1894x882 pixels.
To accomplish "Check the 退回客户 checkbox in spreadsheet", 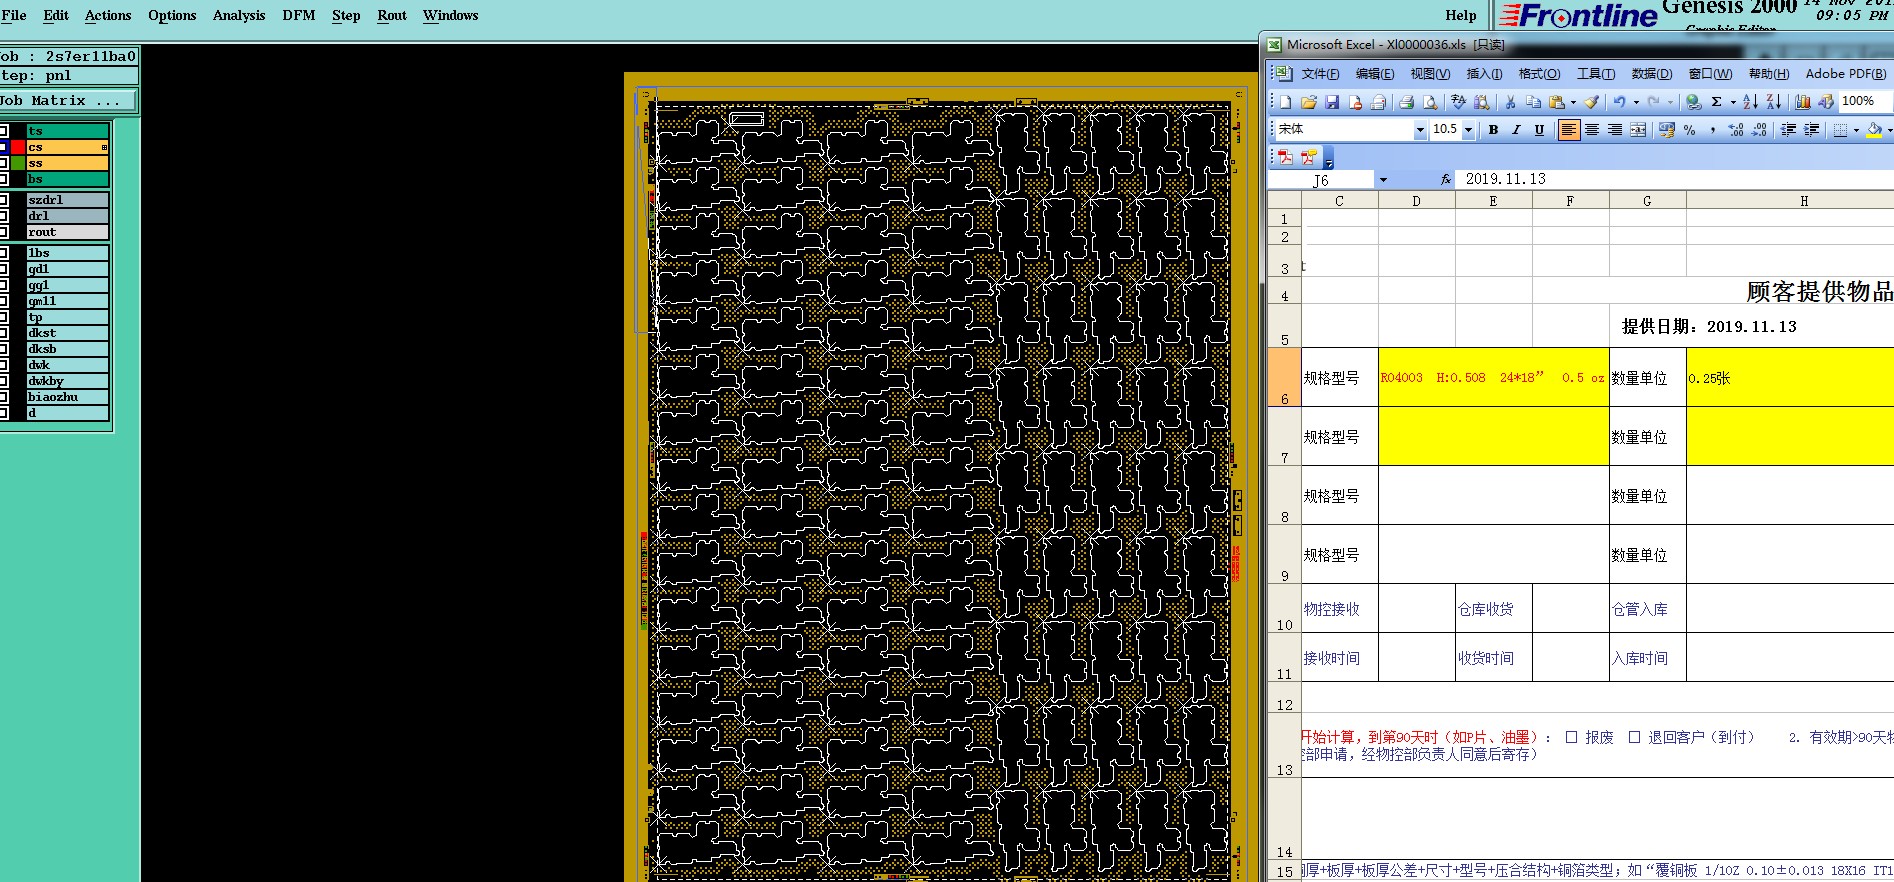I will click(1634, 737).
